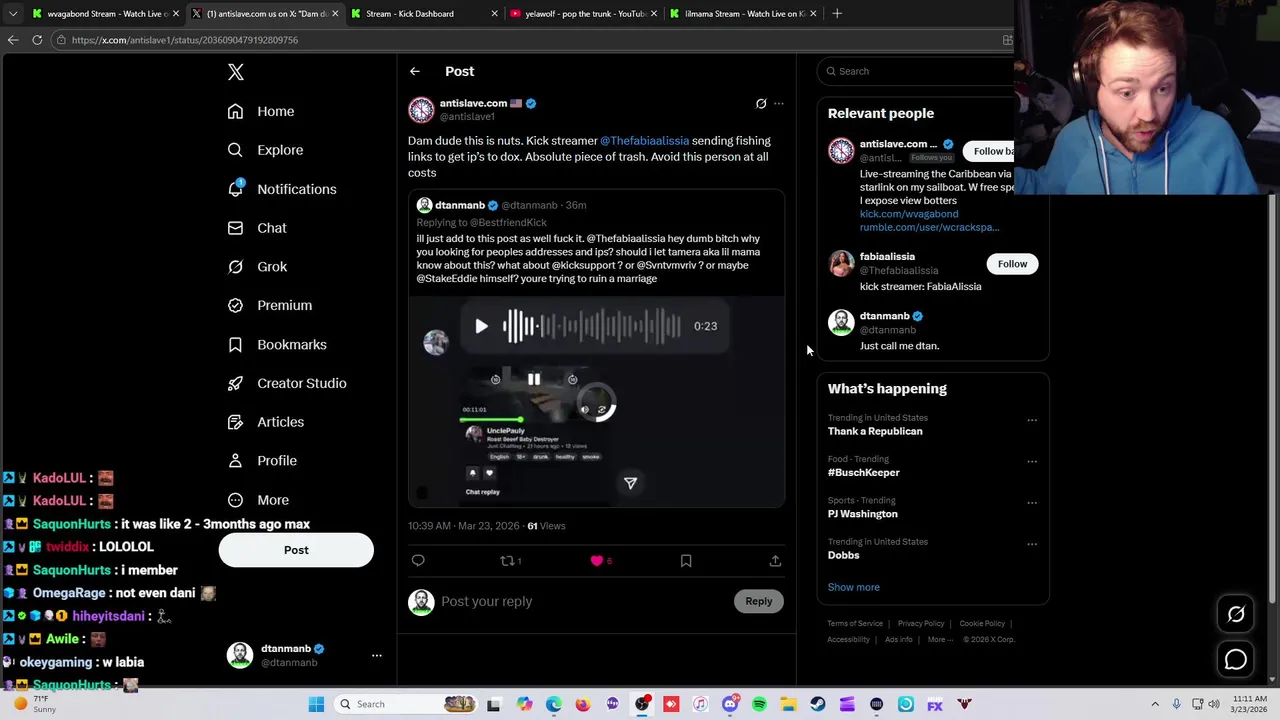The height and width of the screenshot is (720, 1280).
Task: Click the browser address bar URL
Action: 185,40
